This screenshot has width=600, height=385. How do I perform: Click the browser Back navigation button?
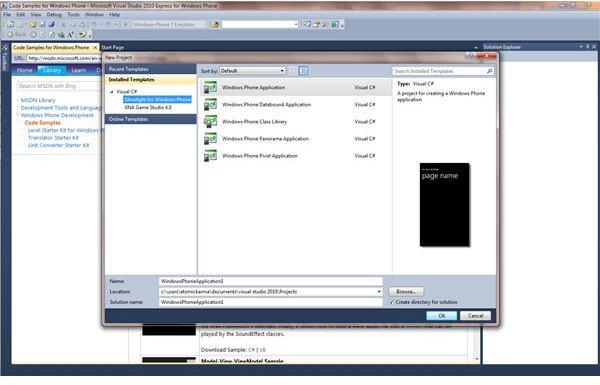pos(16,34)
